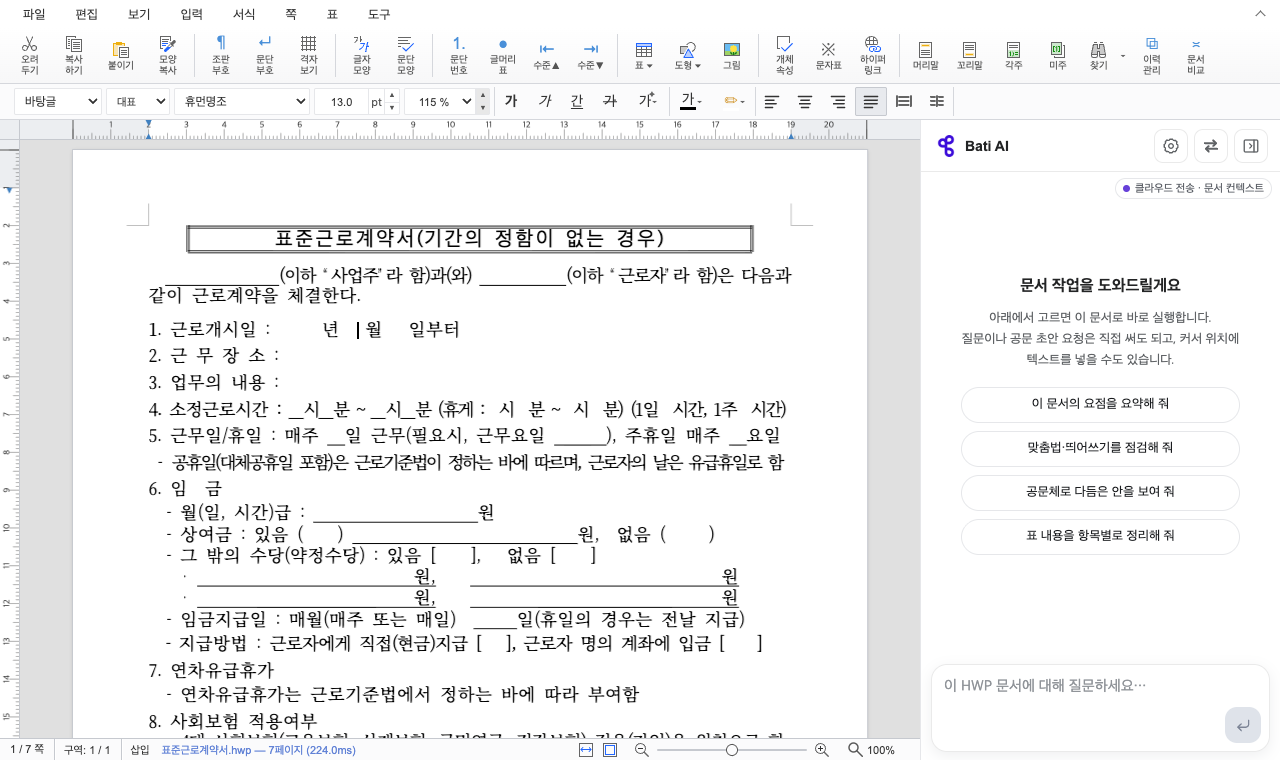Open the 문단모양 paragraph format dialog
Viewport: 1280px width, 760px height.
[405, 56]
